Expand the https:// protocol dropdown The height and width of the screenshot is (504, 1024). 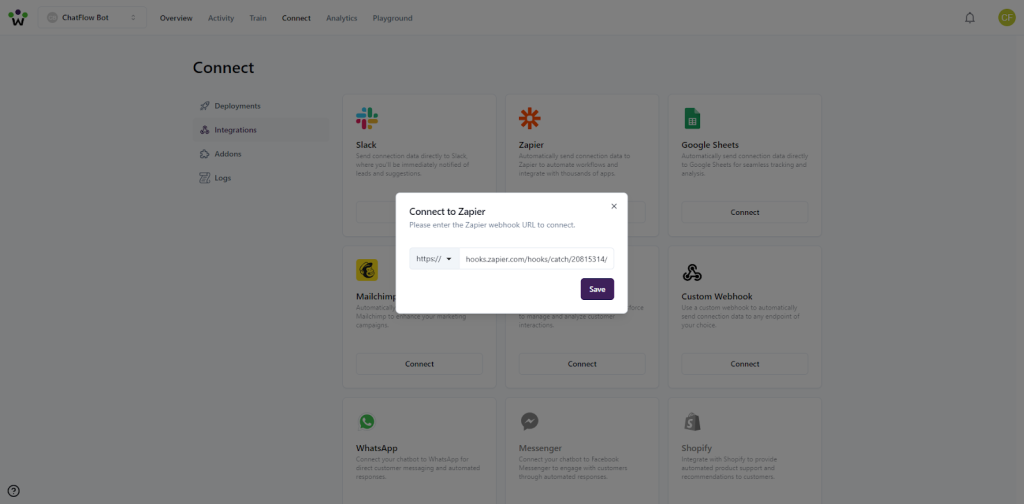434,259
